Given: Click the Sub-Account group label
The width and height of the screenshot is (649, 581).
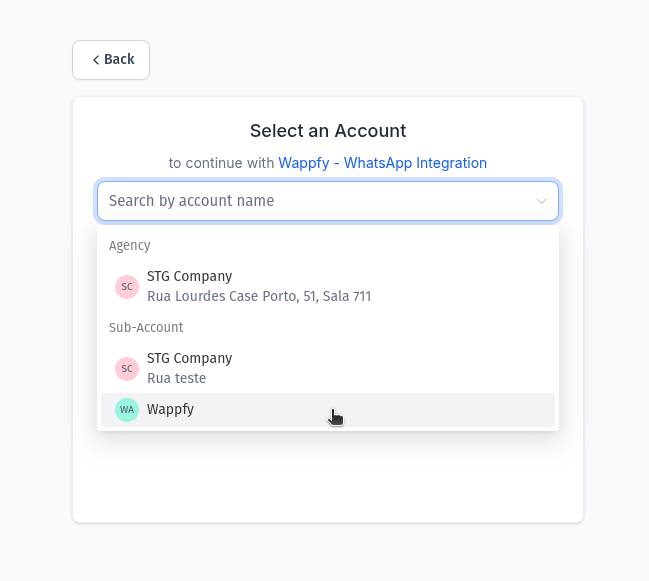Looking at the screenshot, I should click(x=146, y=327).
